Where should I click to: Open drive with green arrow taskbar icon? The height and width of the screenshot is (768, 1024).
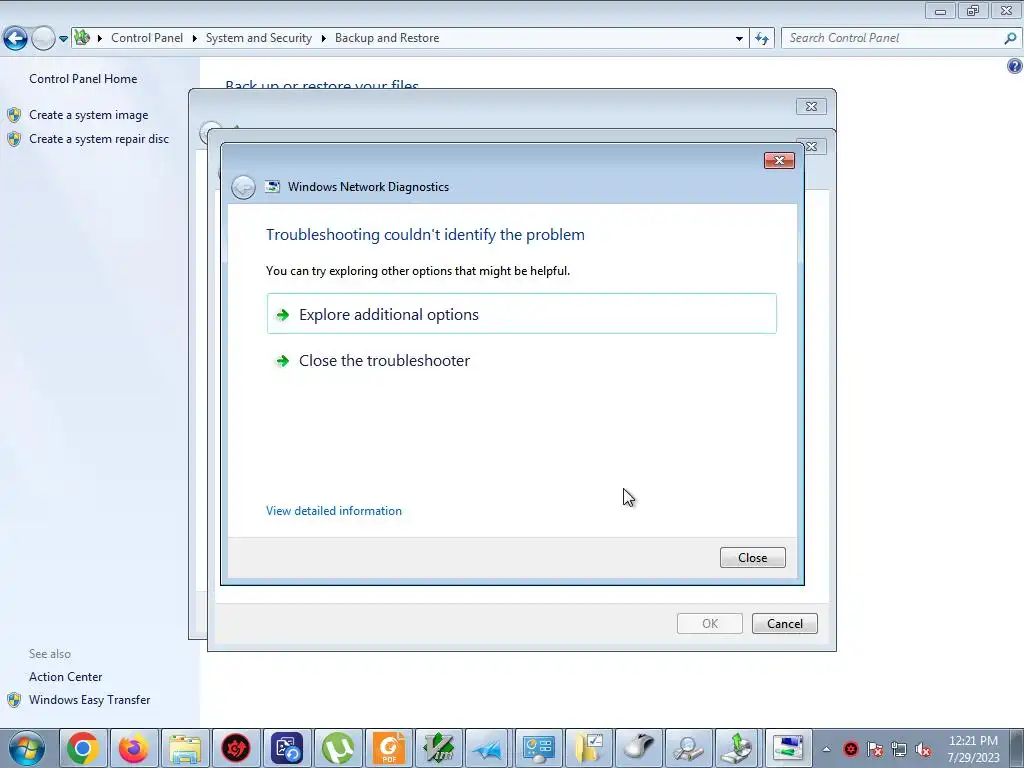[739, 748]
